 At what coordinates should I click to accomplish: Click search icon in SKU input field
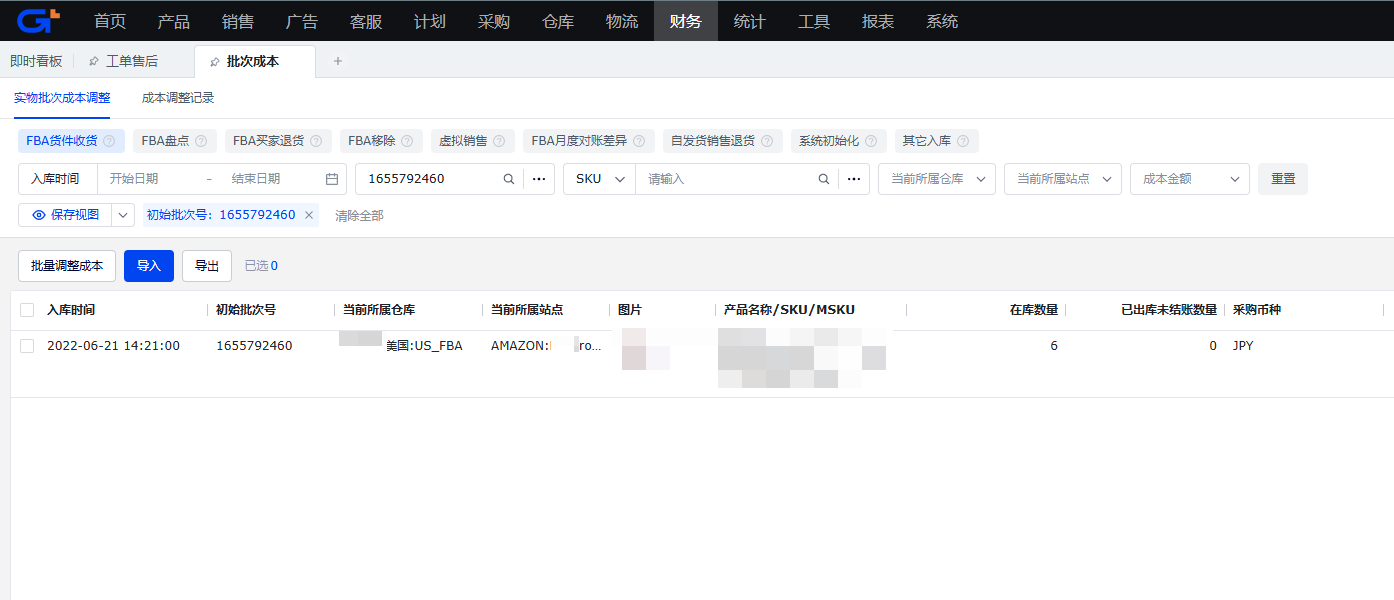pos(824,179)
